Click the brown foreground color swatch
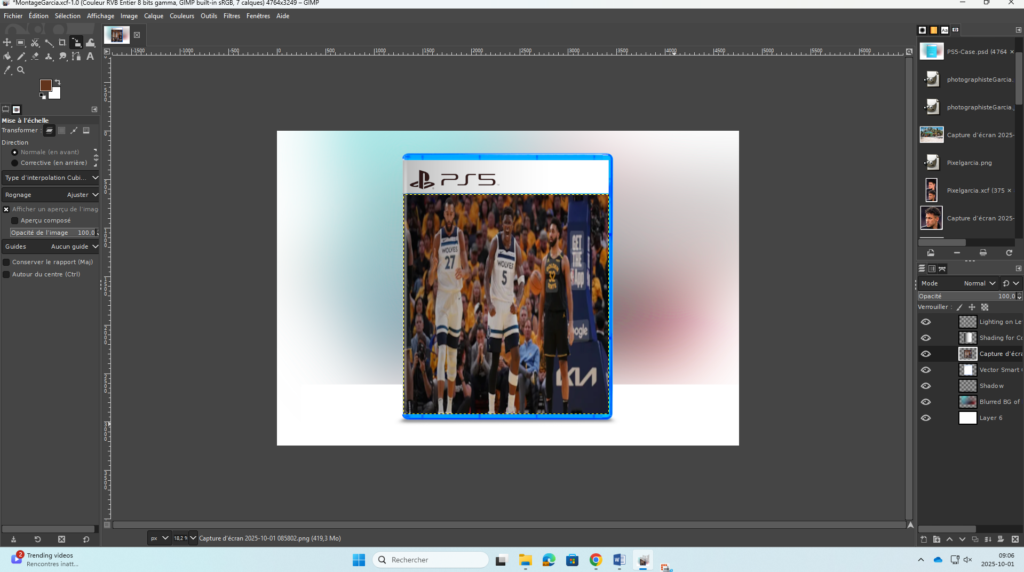1024x572 pixels. [46, 87]
